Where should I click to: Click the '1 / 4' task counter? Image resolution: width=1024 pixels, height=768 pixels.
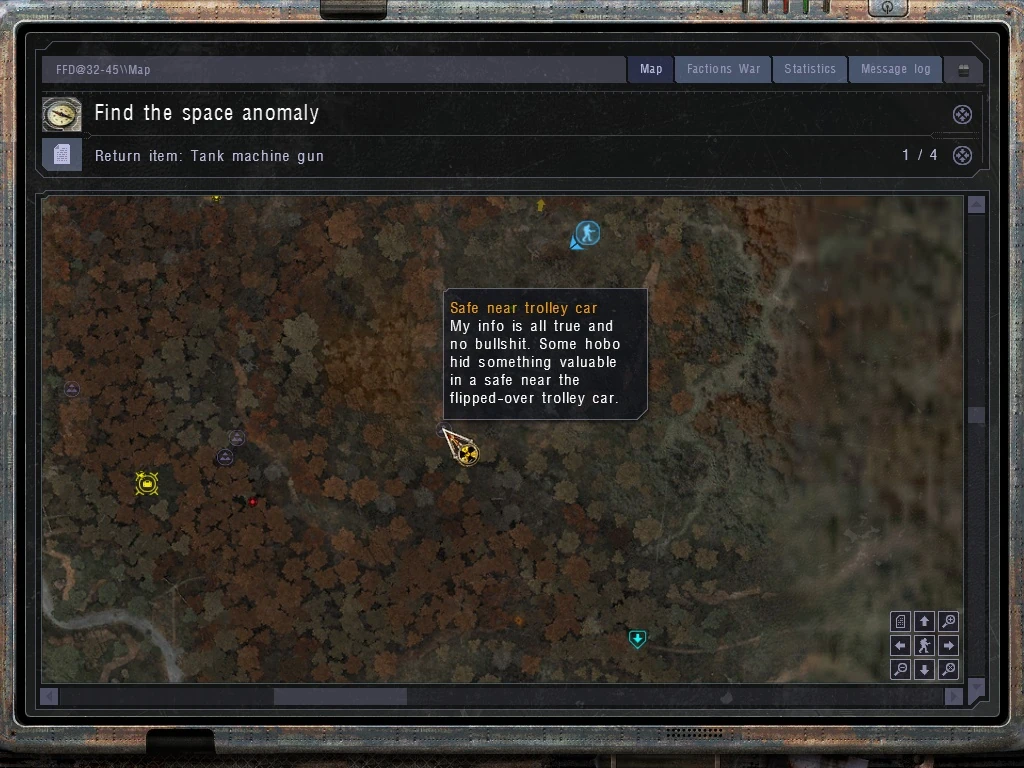click(920, 155)
